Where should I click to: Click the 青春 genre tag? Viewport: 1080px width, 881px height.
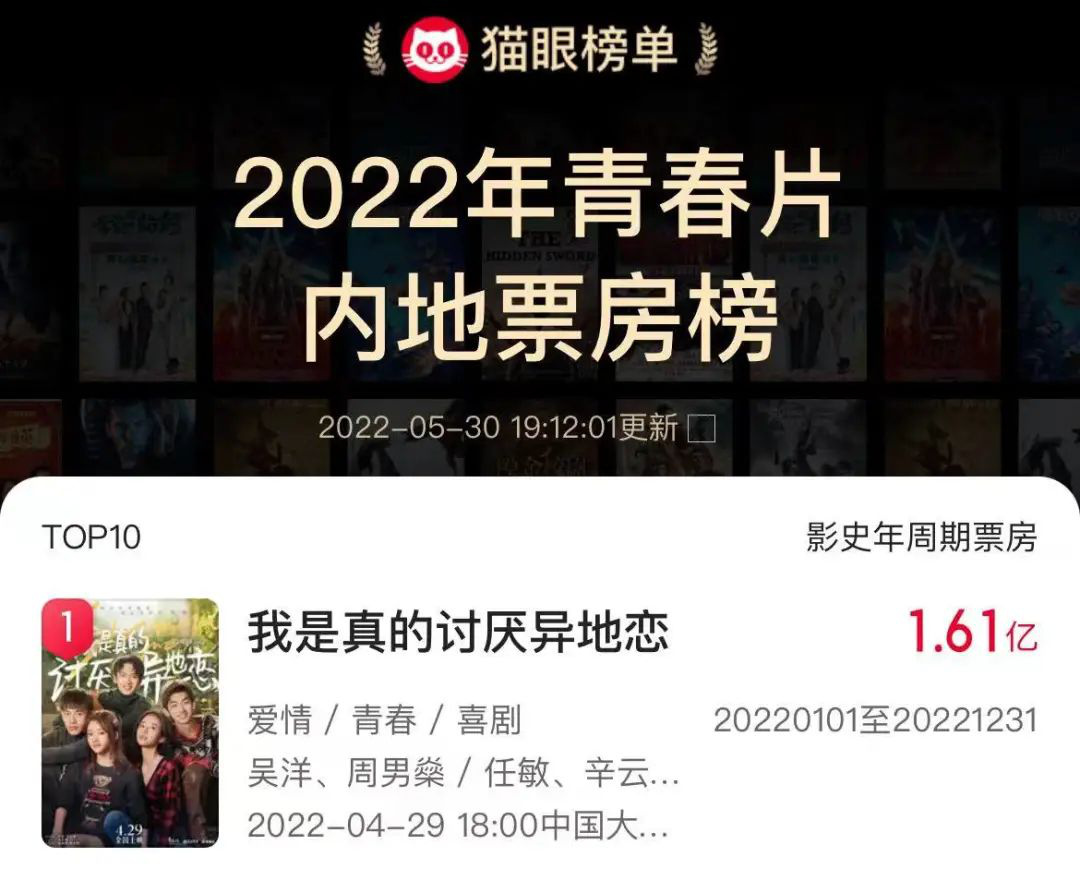pyautogui.click(x=384, y=721)
